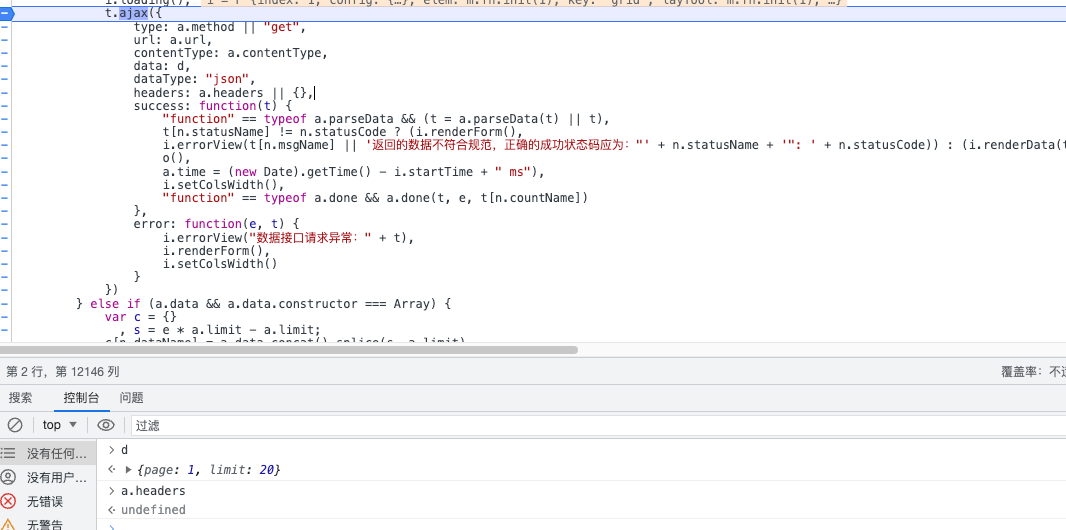Toggle breakpoint on the dataType json line
This screenshot has height=530, width=1066.
[5, 79]
